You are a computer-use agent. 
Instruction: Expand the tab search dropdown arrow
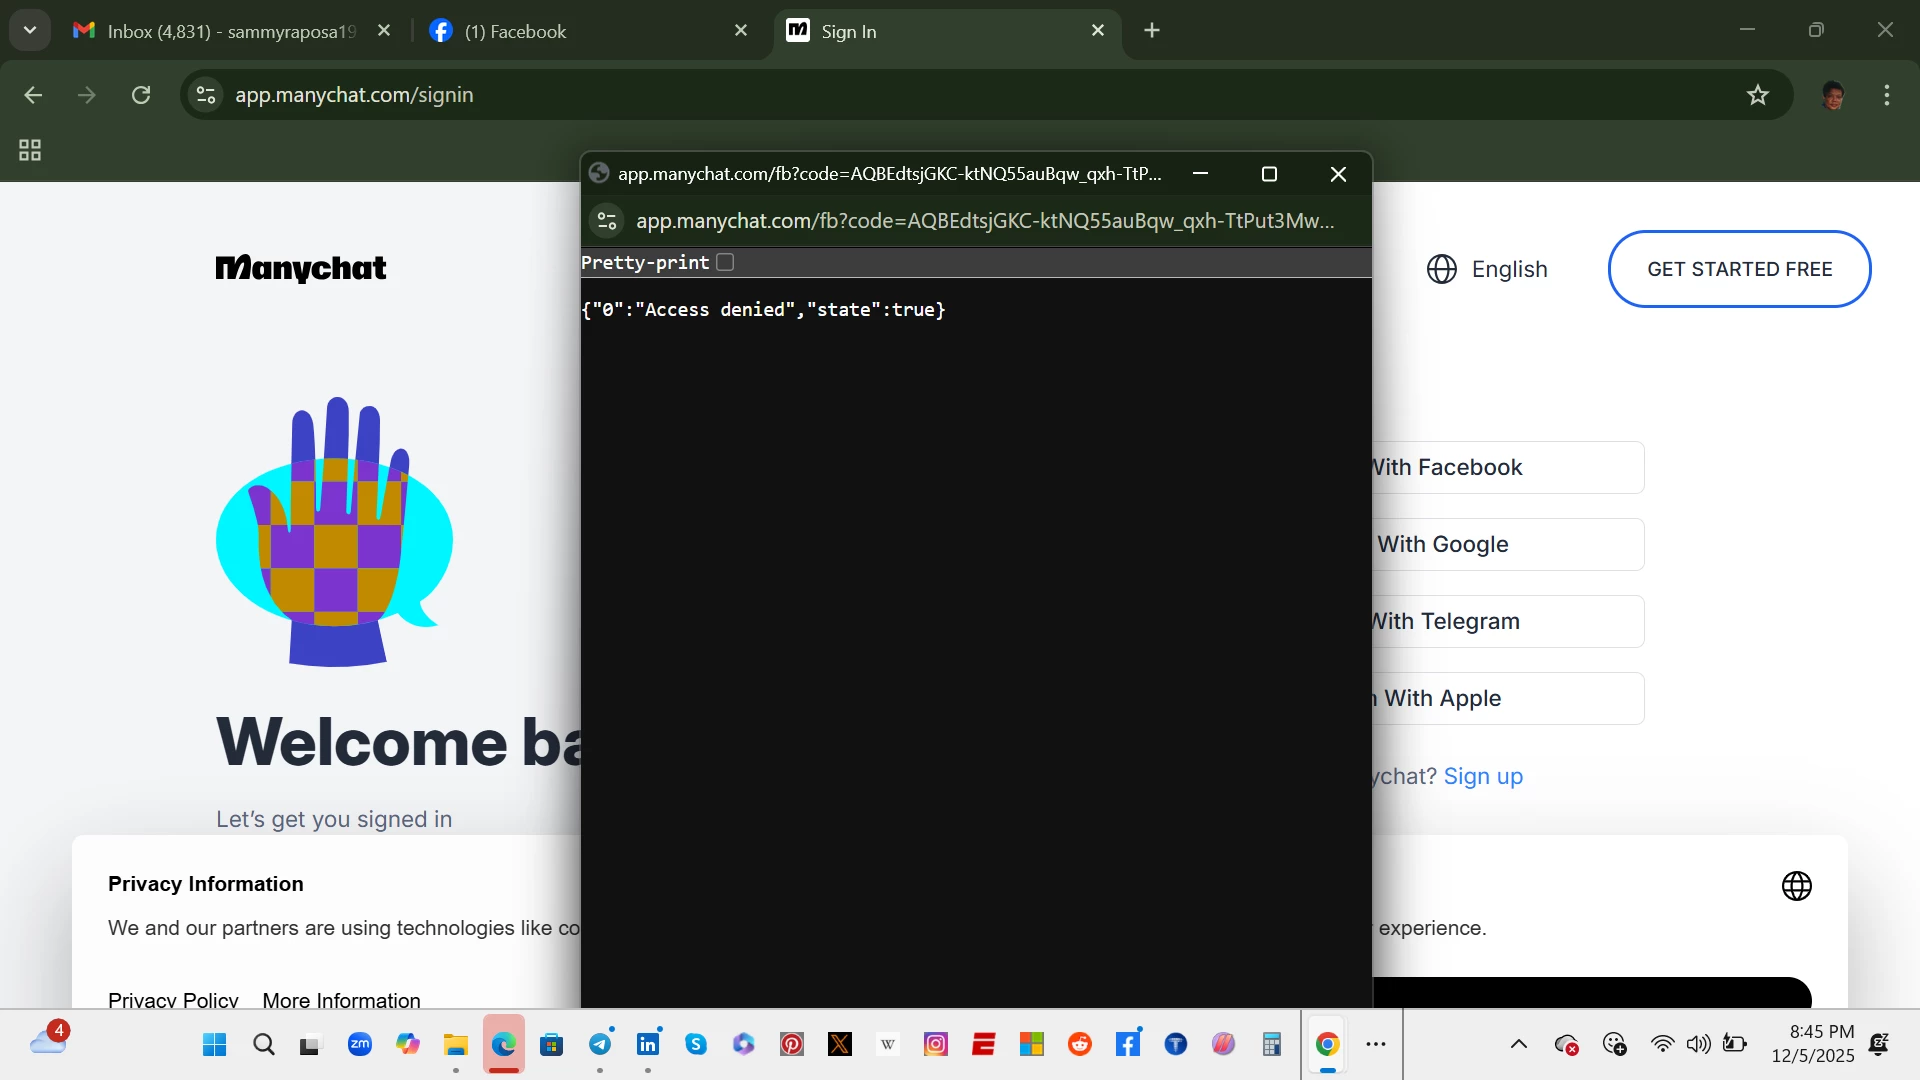30,30
